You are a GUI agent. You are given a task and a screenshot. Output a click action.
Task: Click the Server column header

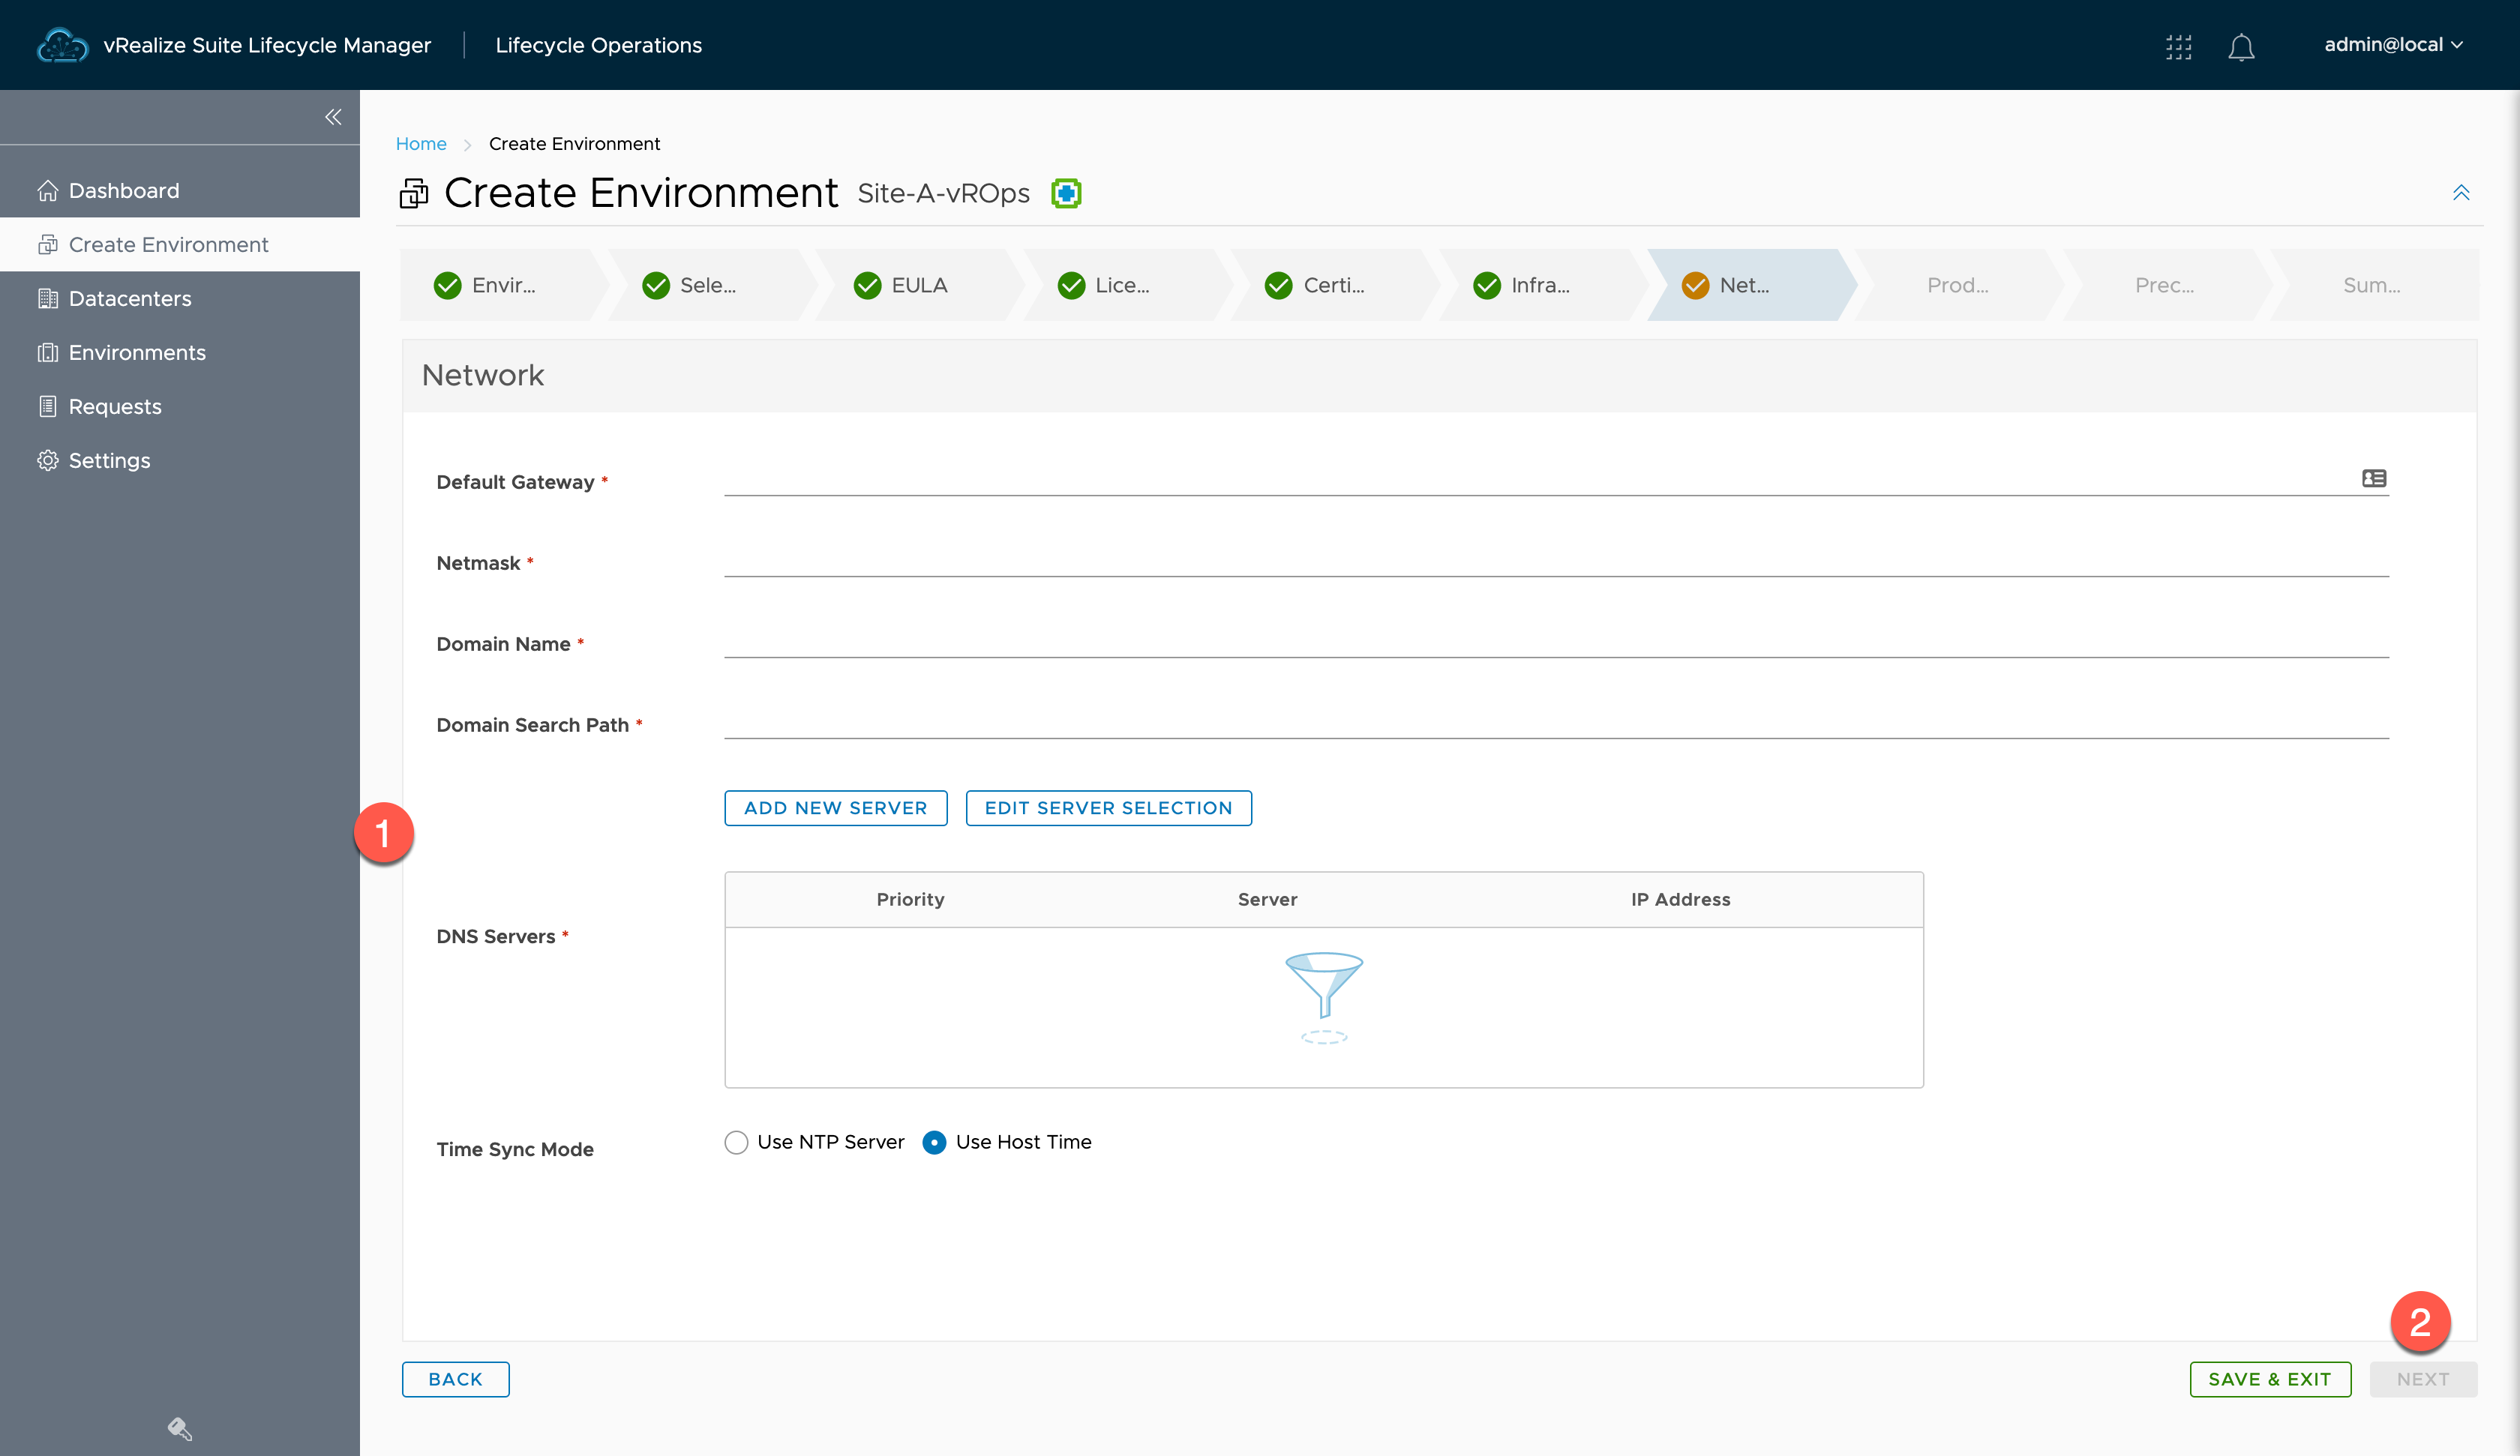click(x=1267, y=899)
